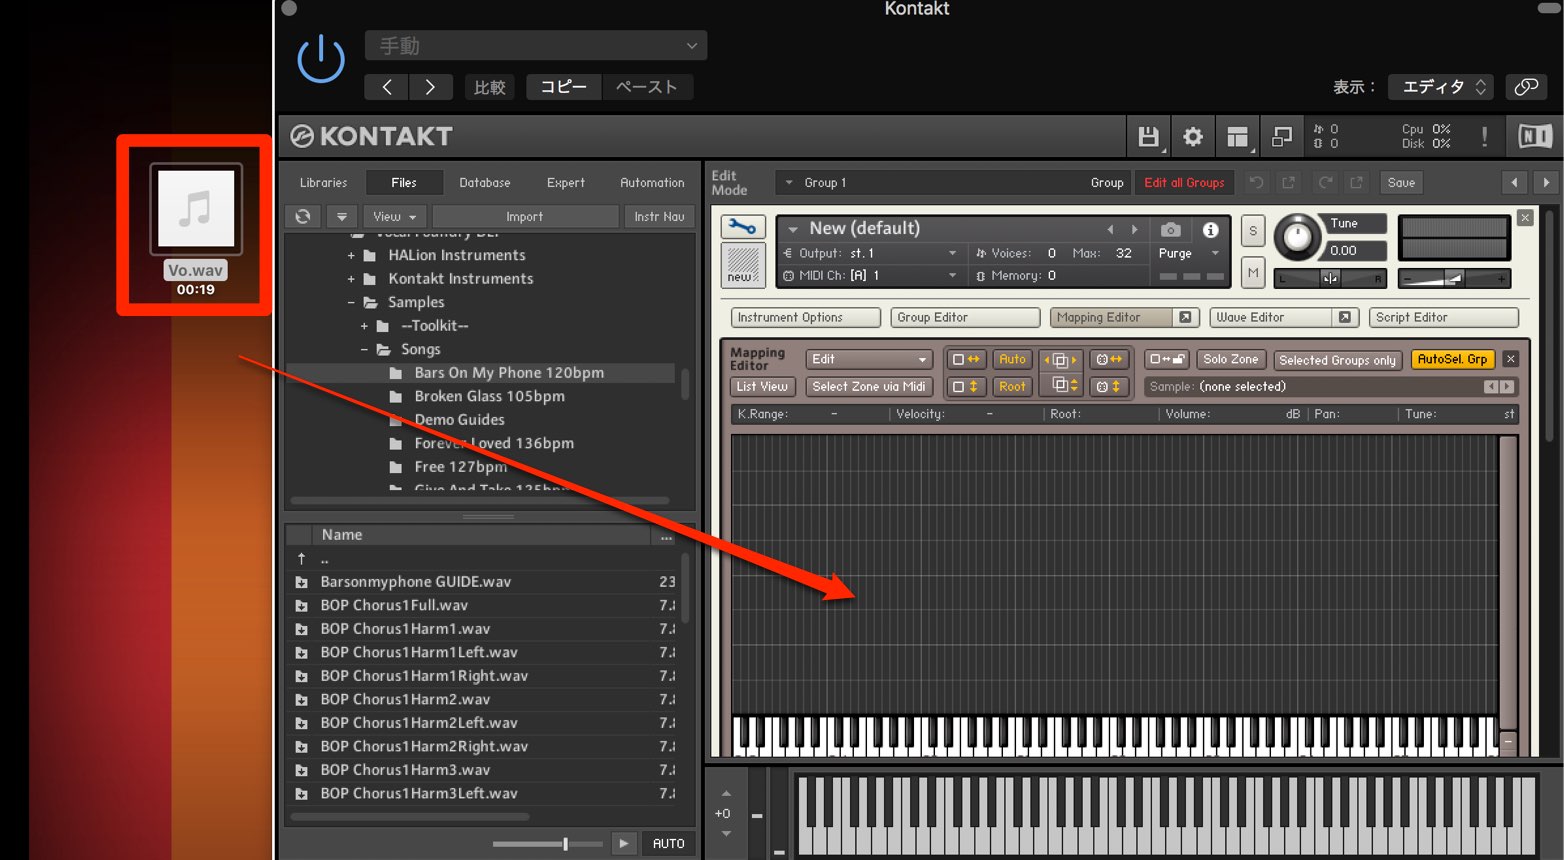Click the Tune knob

point(1297,237)
